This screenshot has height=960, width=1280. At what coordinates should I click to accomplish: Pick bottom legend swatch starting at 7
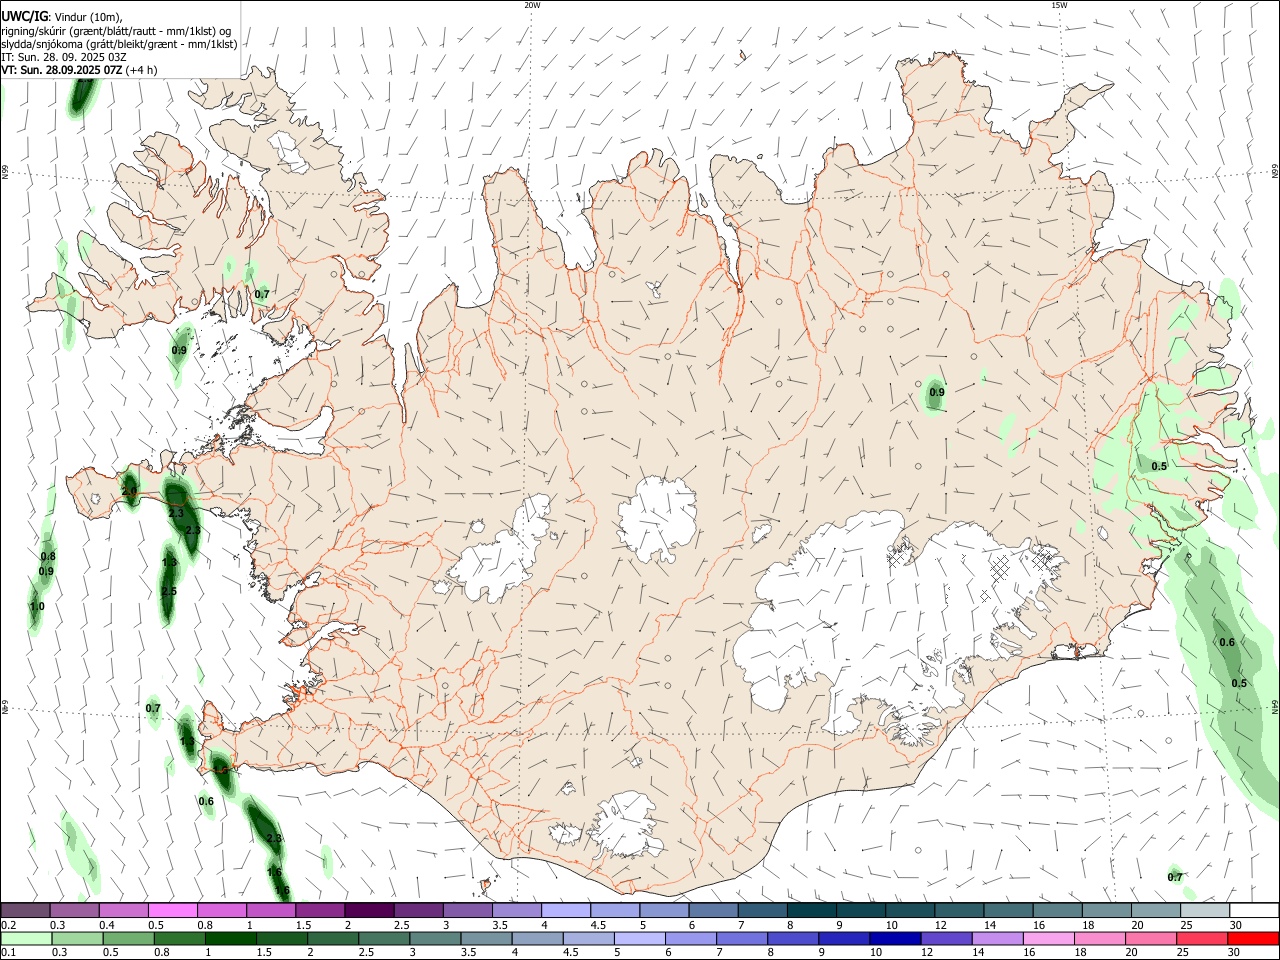click(742, 938)
